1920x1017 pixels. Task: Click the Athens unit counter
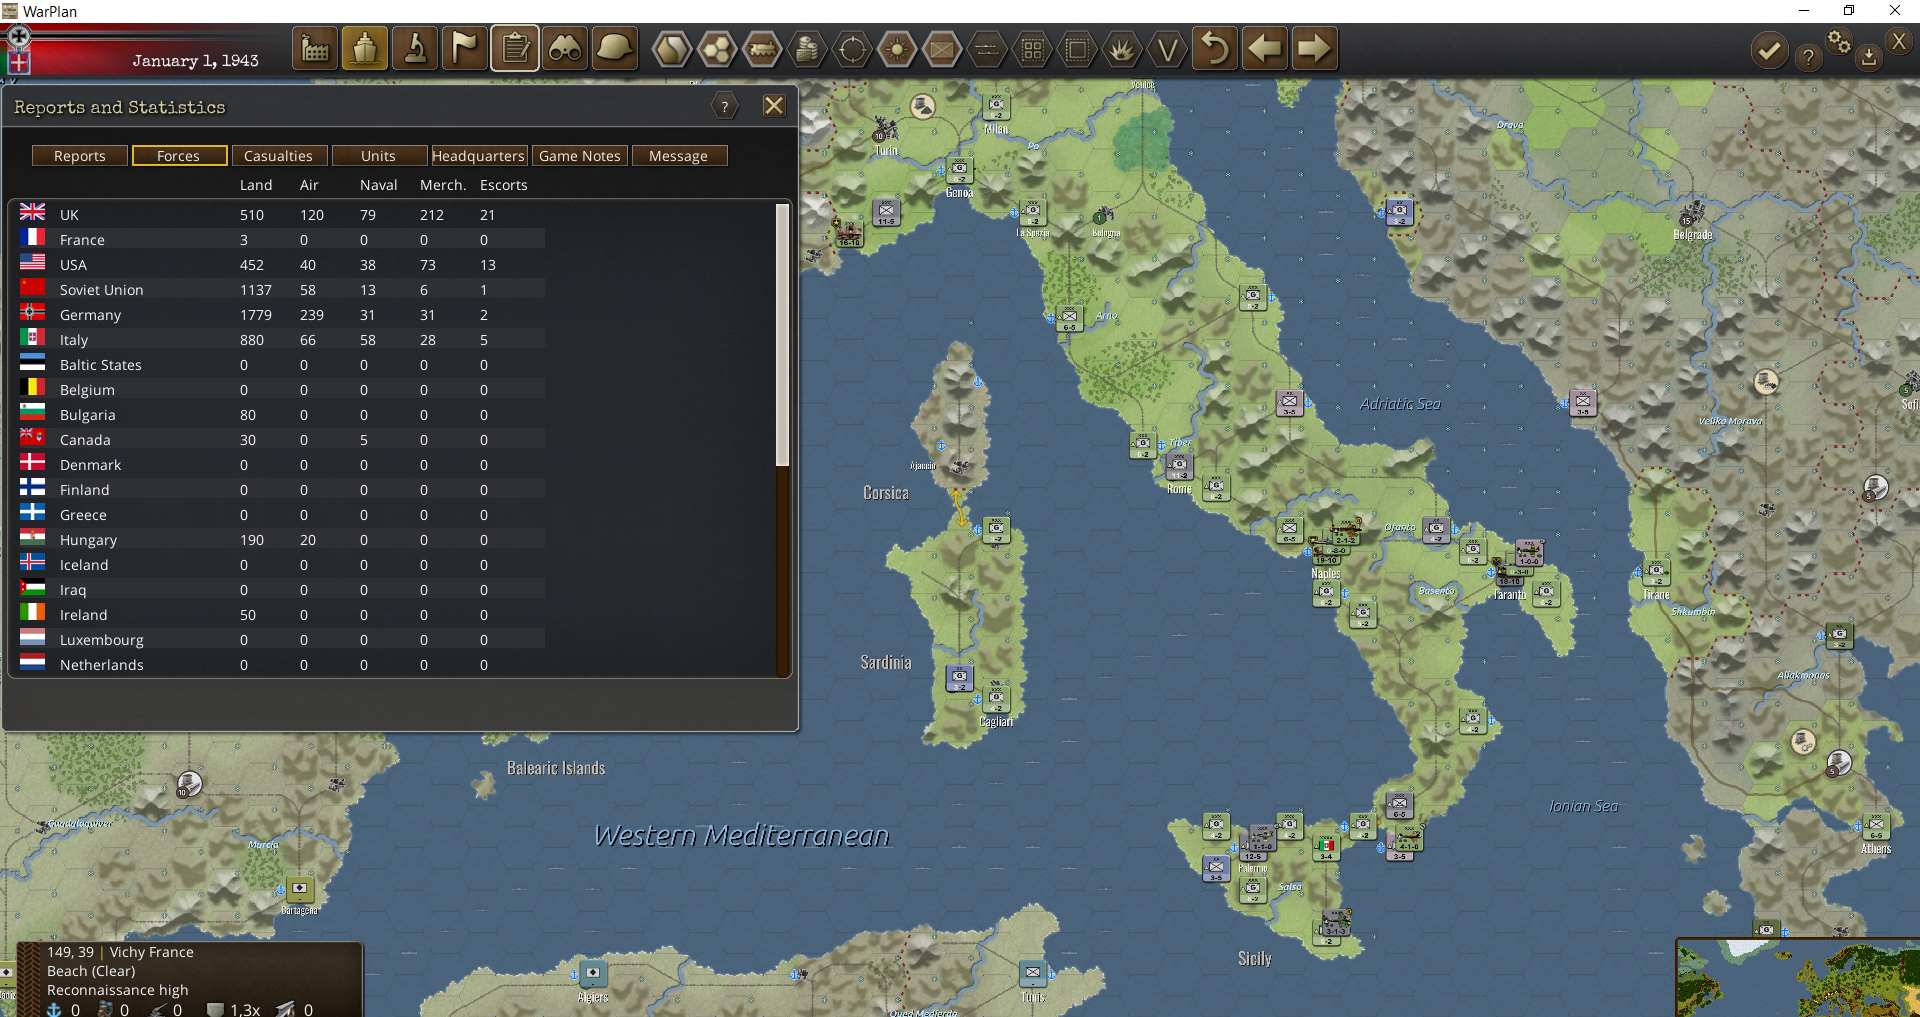pyautogui.click(x=1876, y=827)
